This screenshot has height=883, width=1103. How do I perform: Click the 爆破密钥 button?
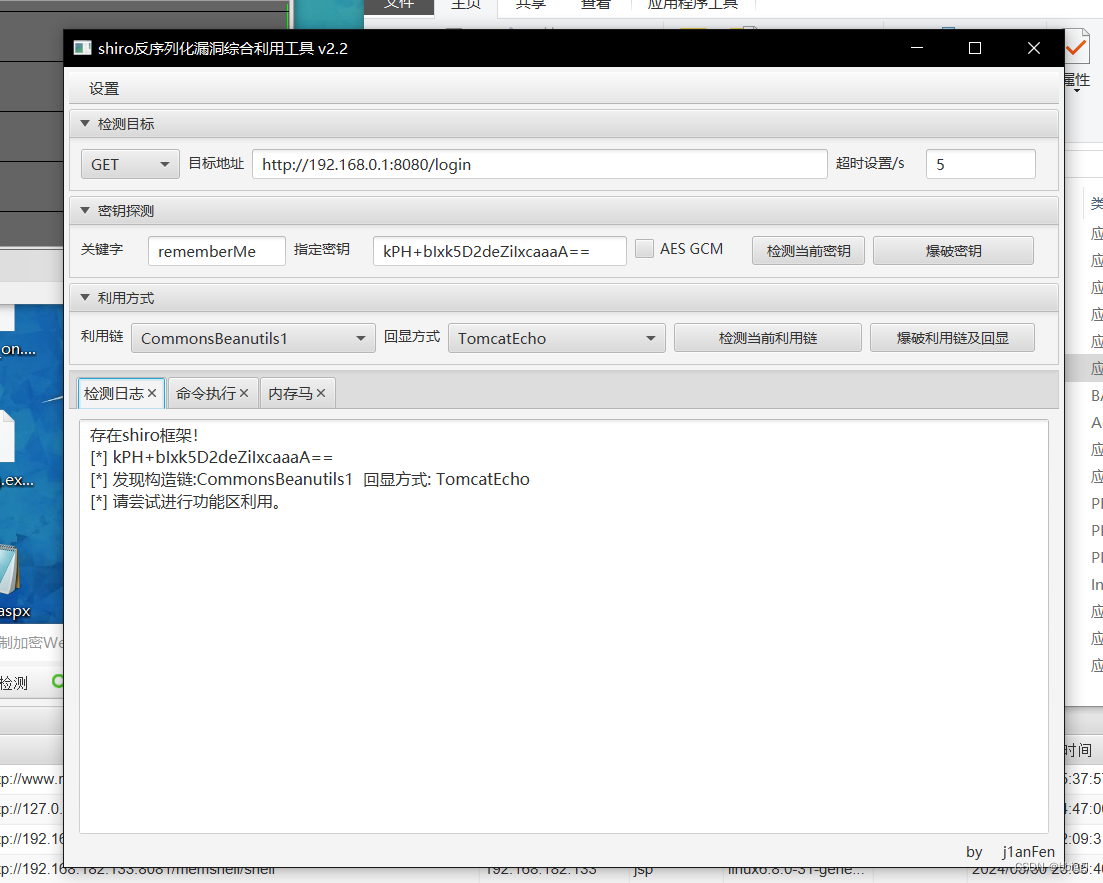tap(953, 251)
